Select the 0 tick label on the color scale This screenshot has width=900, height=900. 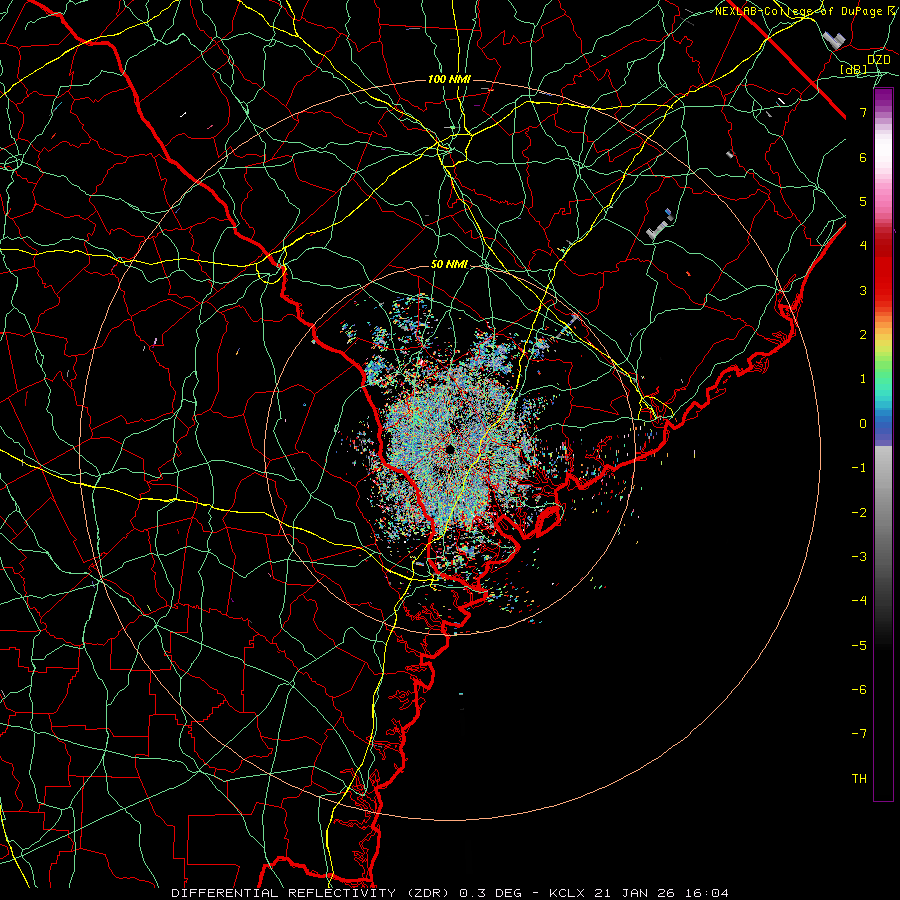863,424
